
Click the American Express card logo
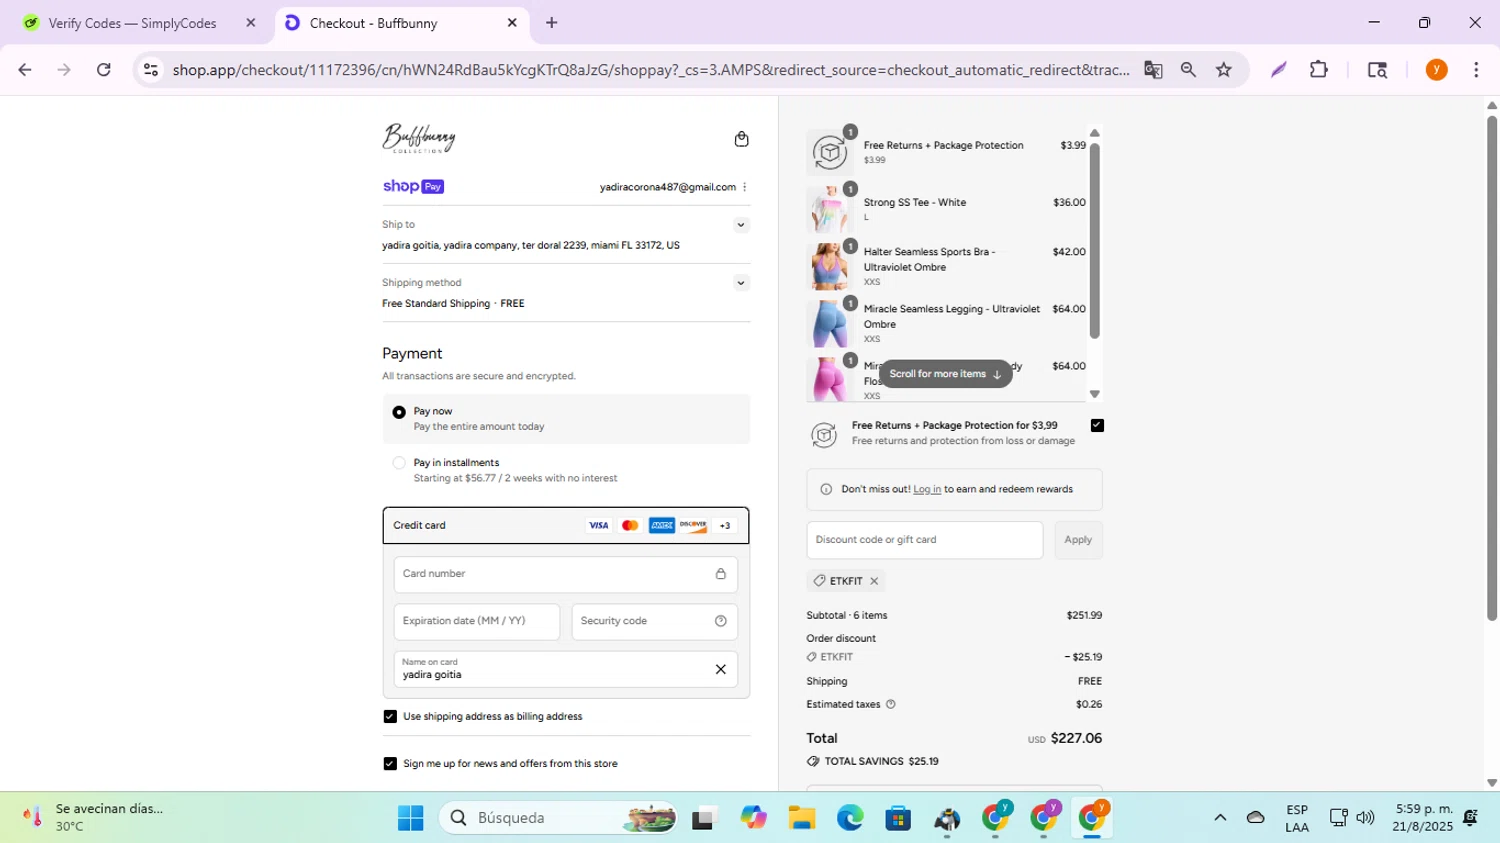[661, 526]
